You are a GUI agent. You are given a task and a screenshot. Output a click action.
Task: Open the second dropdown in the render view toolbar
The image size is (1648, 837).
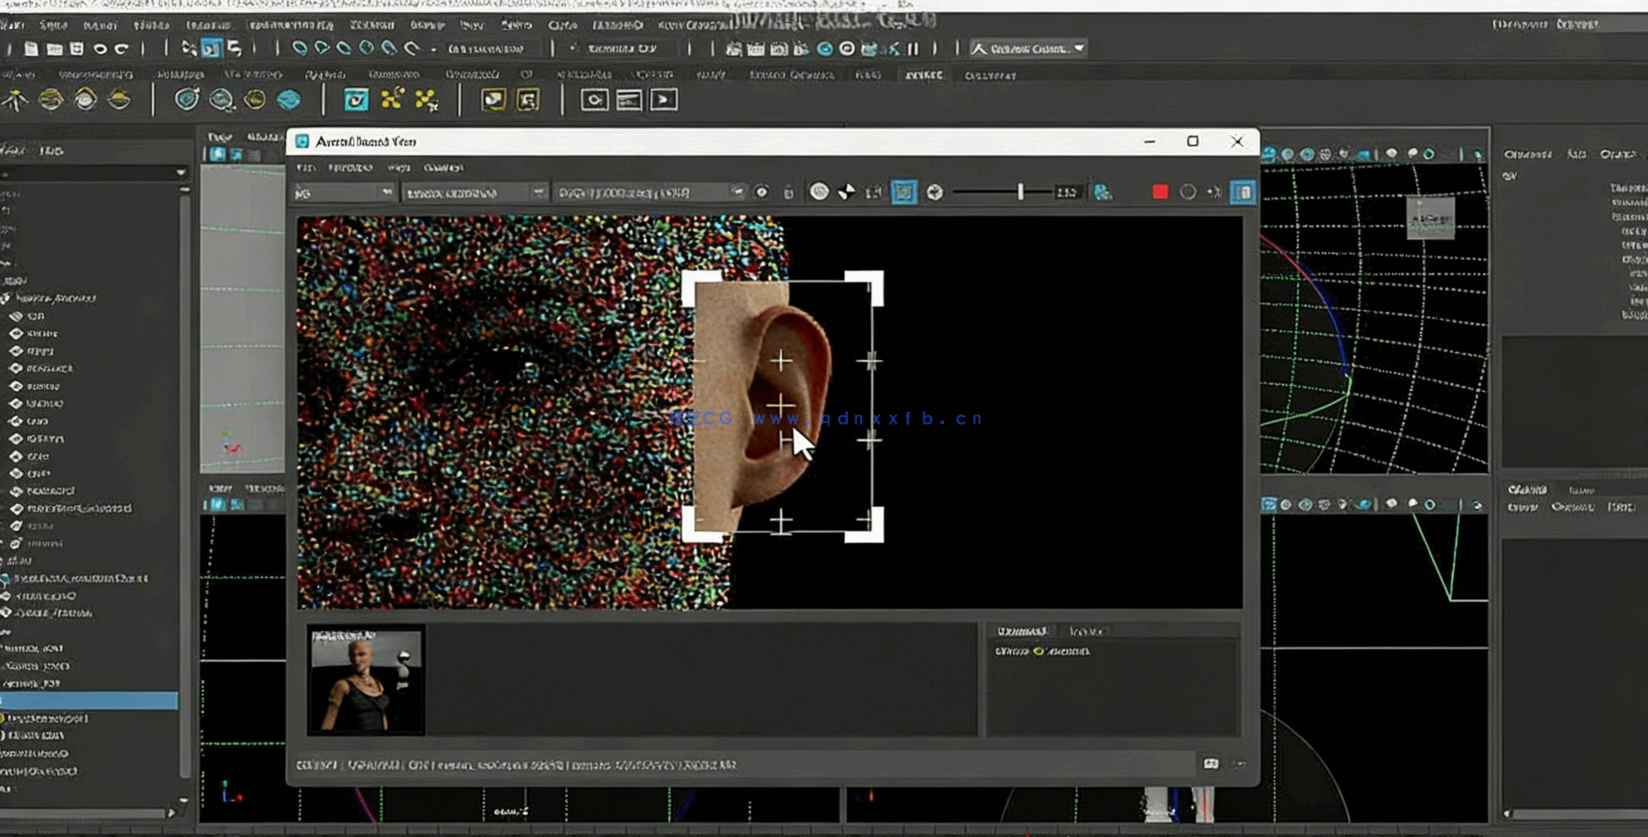coord(474,192)
